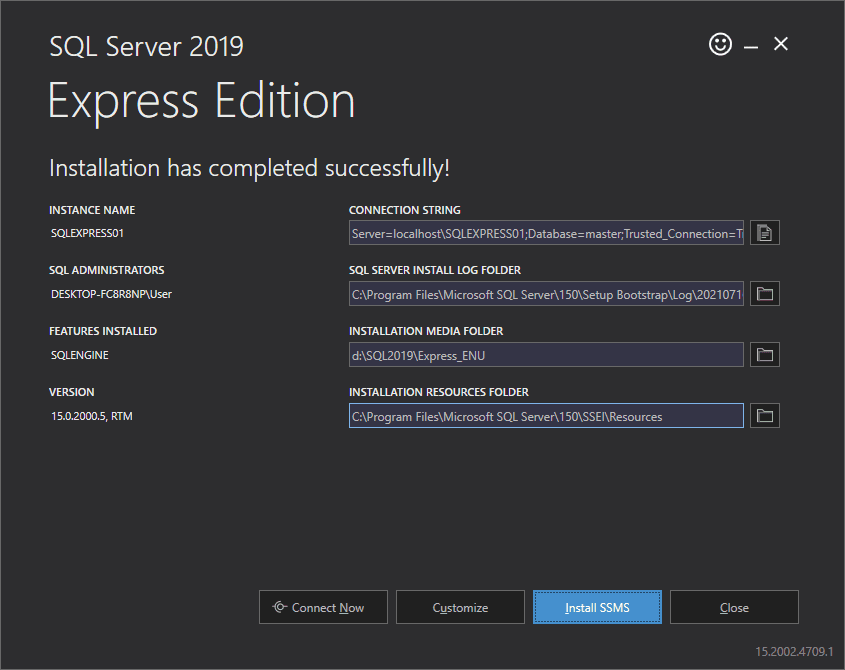Close the SQL Server 2019 installer
Image resolution: width=845 pixels, height=670 pixels.
pyautogui.click(x=734, y=607)
